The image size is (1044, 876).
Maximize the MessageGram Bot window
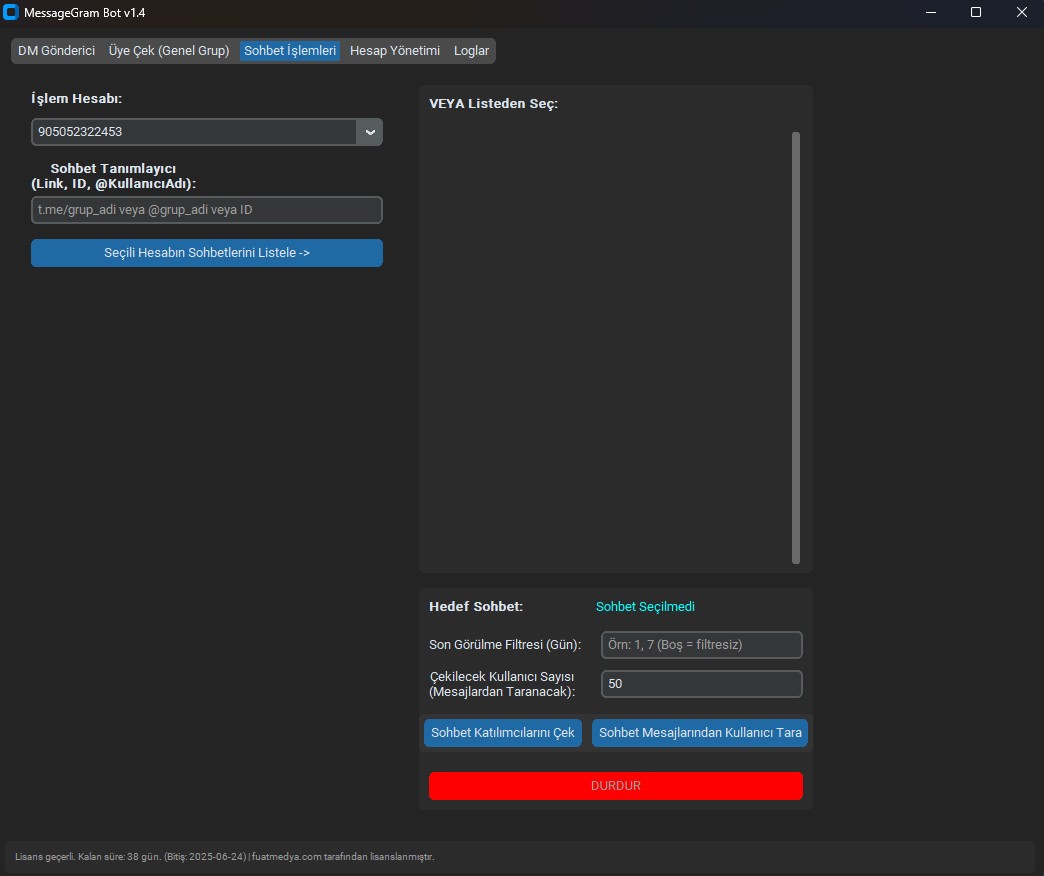[976, 13]
